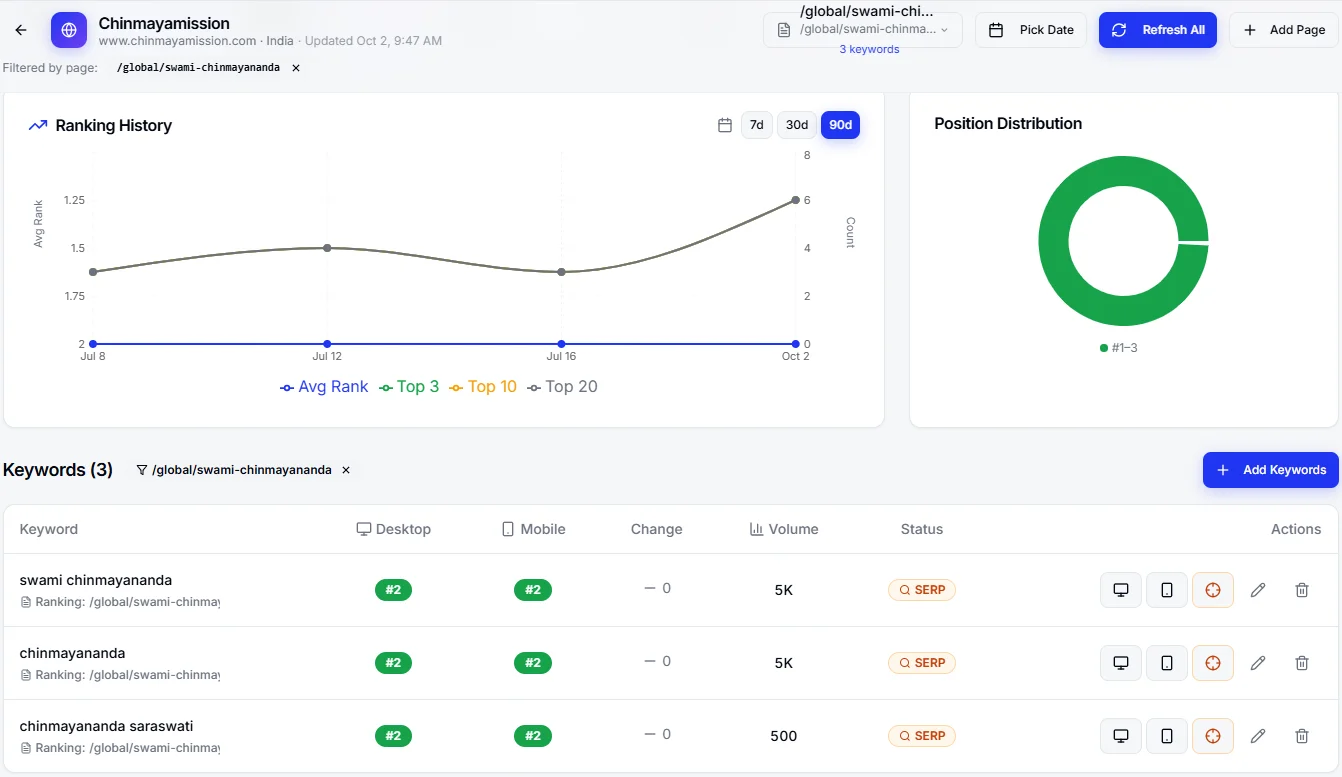Toggle Top 3 series in legend
Screen dimensions: 1342x777
click(409, 387)
